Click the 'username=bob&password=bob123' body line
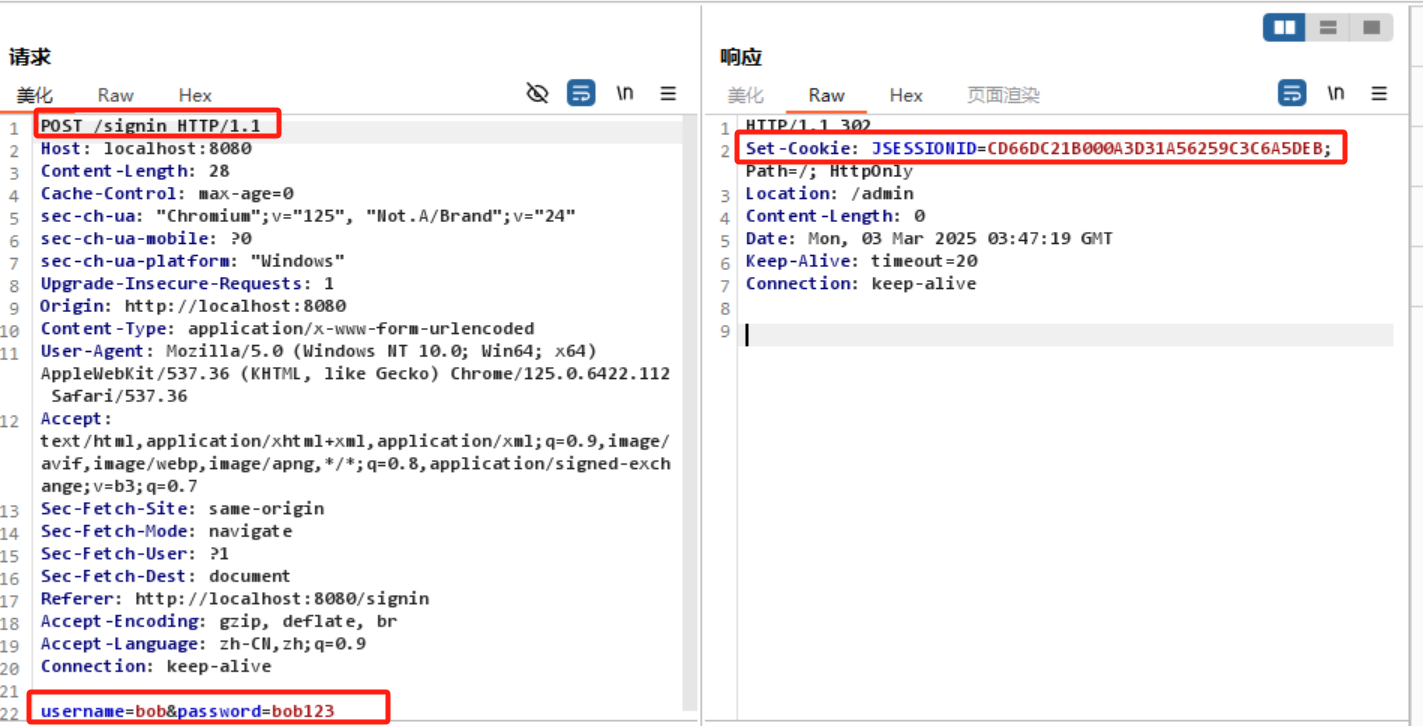Viewport: 1423px width, 726px height. [188, 711]
